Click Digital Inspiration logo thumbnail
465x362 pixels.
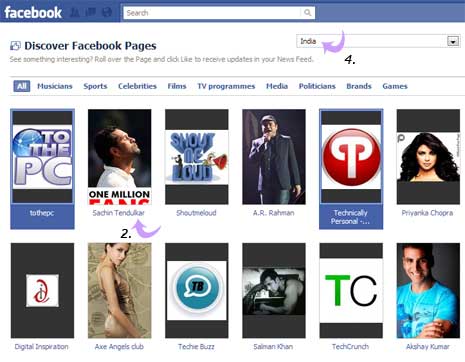(42, 291)
